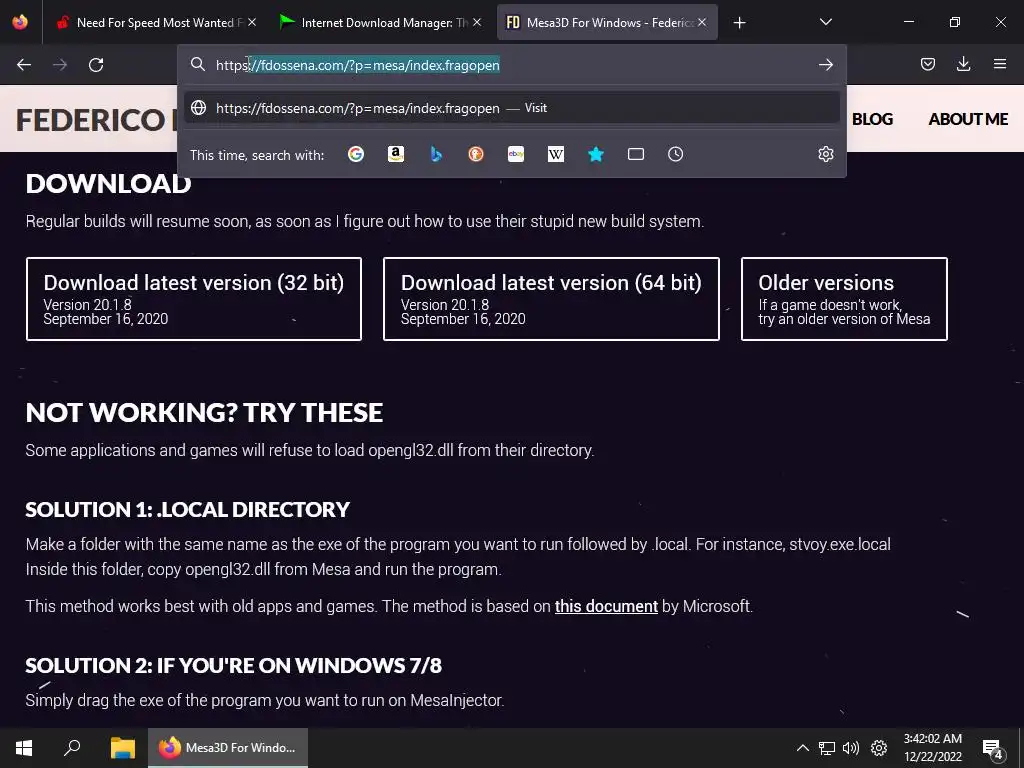
Task: Close the Mesa3D For Windows tab
Action: [x=702, y=22]
